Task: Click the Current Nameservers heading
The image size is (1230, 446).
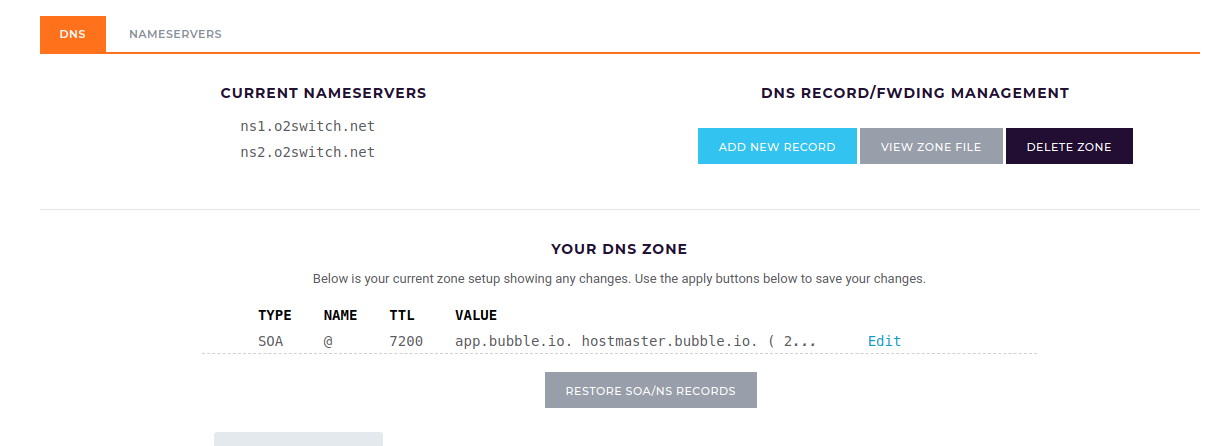Action: [323, 93]
